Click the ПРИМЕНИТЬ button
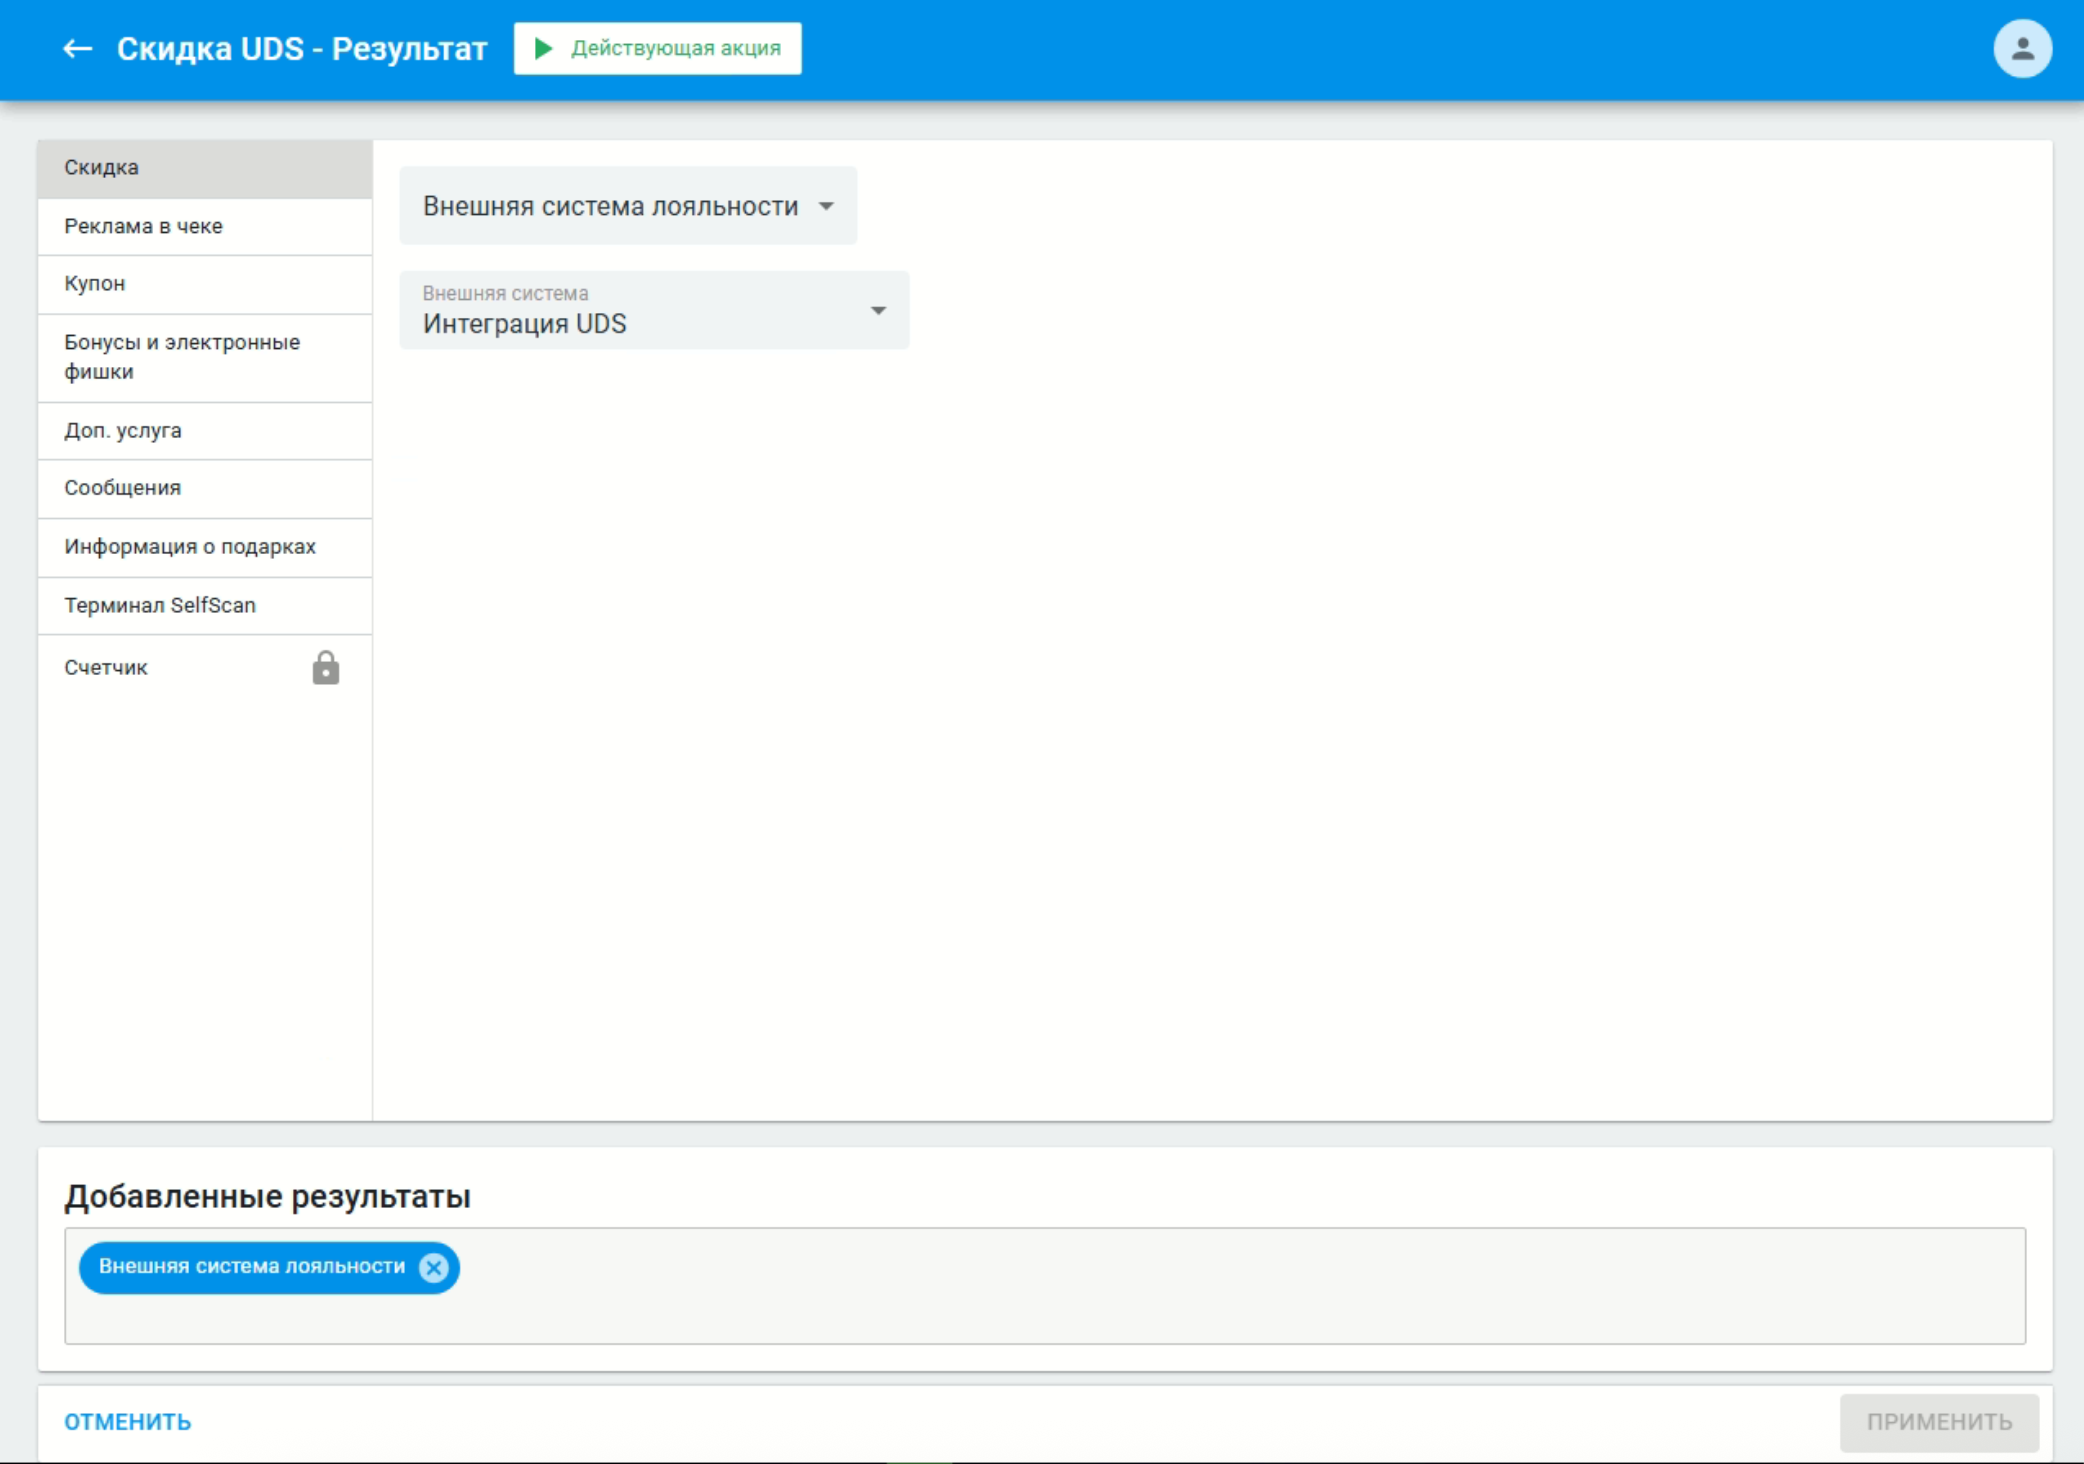Image resolution: width=2084 pixels, height=1464 pixels. pyautogui.click(x=1938, y=1422)
